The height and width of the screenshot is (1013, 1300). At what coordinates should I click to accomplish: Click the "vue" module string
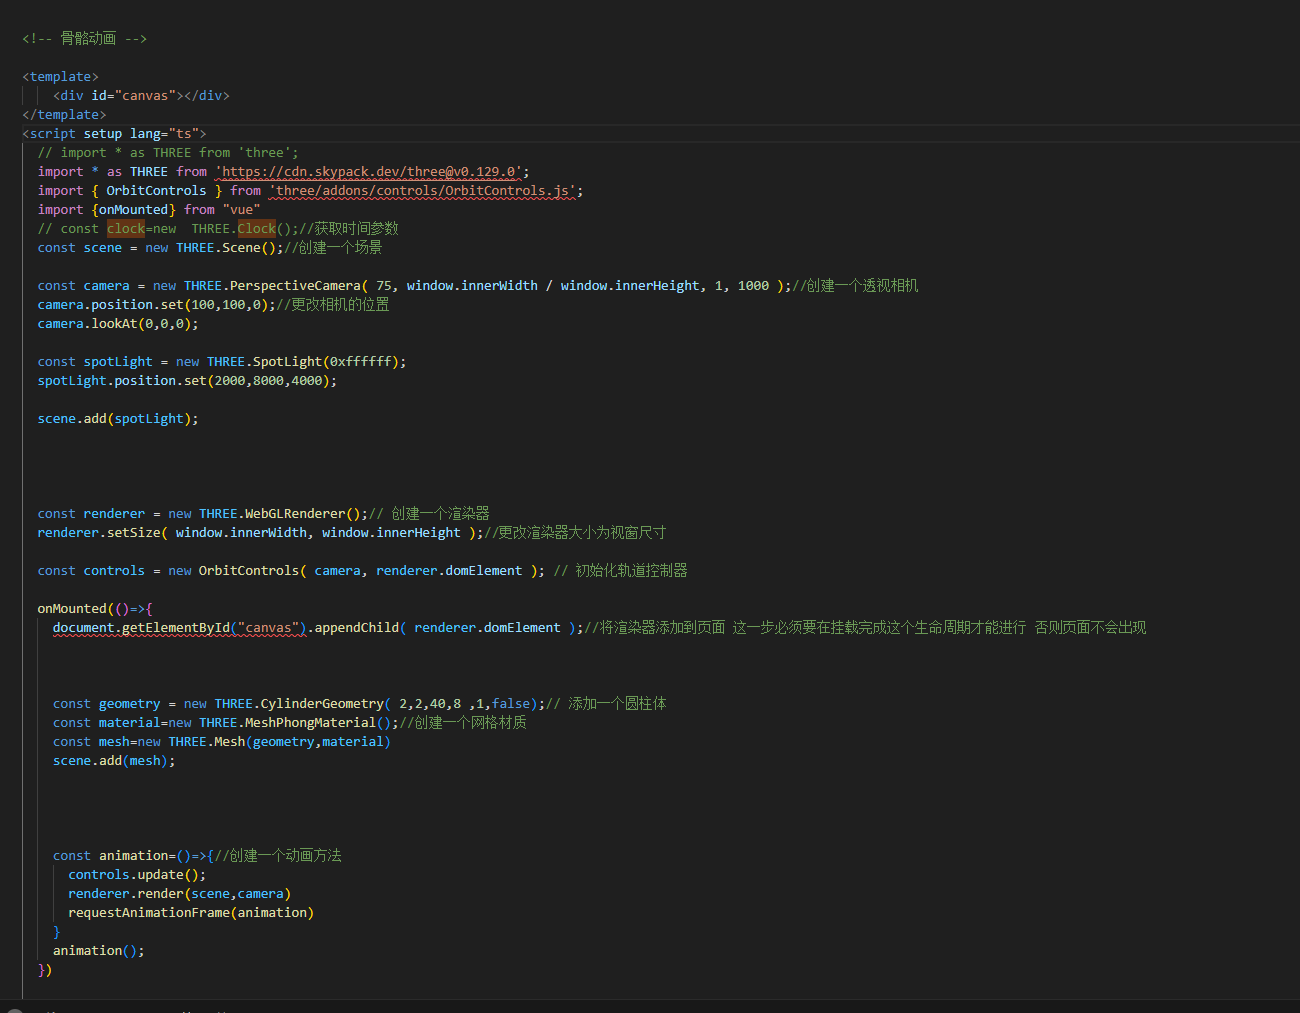click(241, 210)
